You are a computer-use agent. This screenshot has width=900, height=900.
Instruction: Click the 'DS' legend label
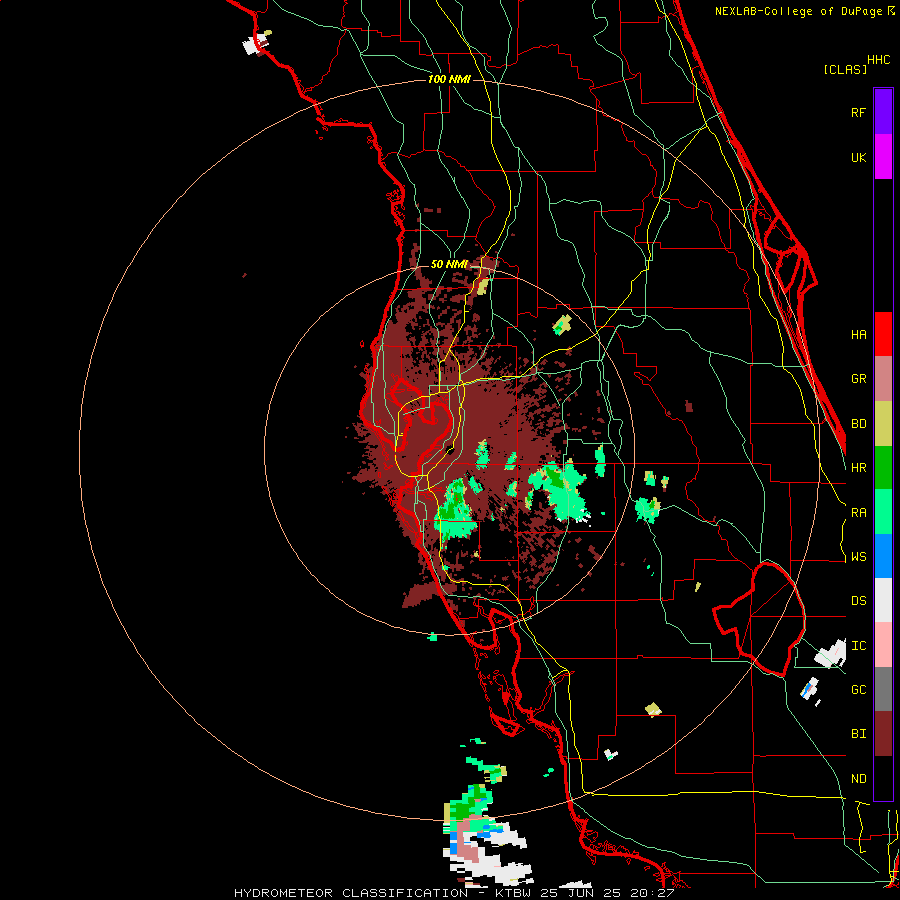pyautogui.click(x=858, y=600)
